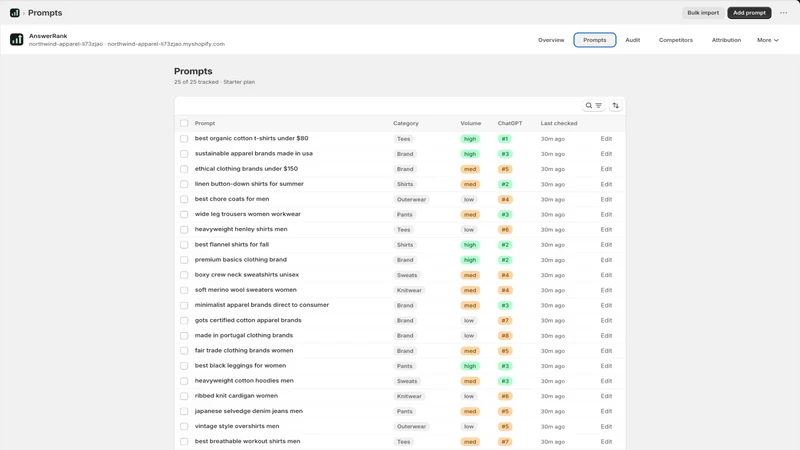Click the Add prompt button
The width and height of the screenshot is (800, 450).
pos(749,13)
